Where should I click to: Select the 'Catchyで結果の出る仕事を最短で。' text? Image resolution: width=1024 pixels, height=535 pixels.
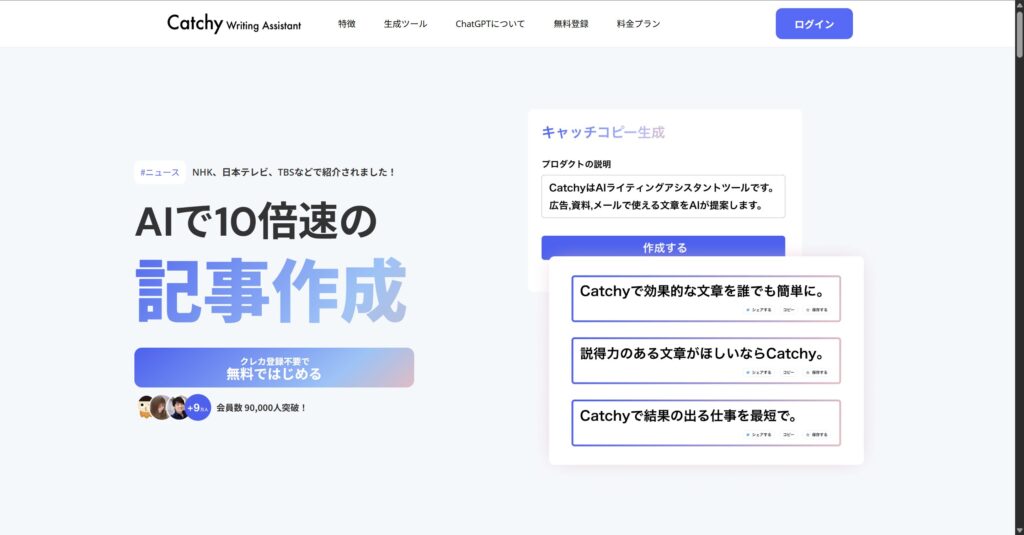point(688,415)
